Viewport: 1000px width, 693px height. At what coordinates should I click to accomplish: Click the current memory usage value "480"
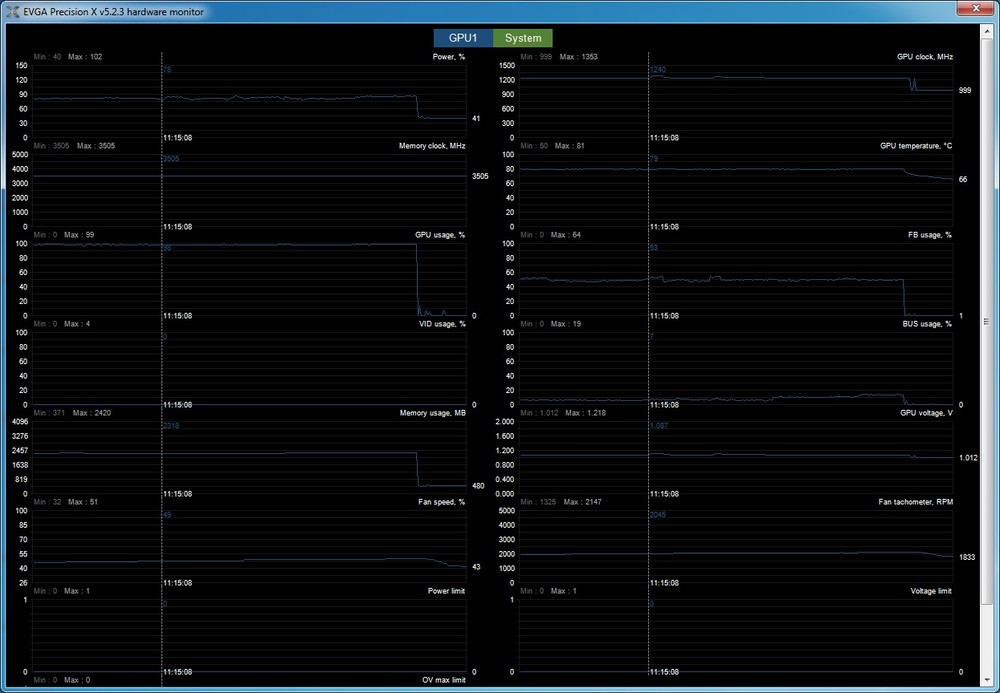click(x=478, y=486)
